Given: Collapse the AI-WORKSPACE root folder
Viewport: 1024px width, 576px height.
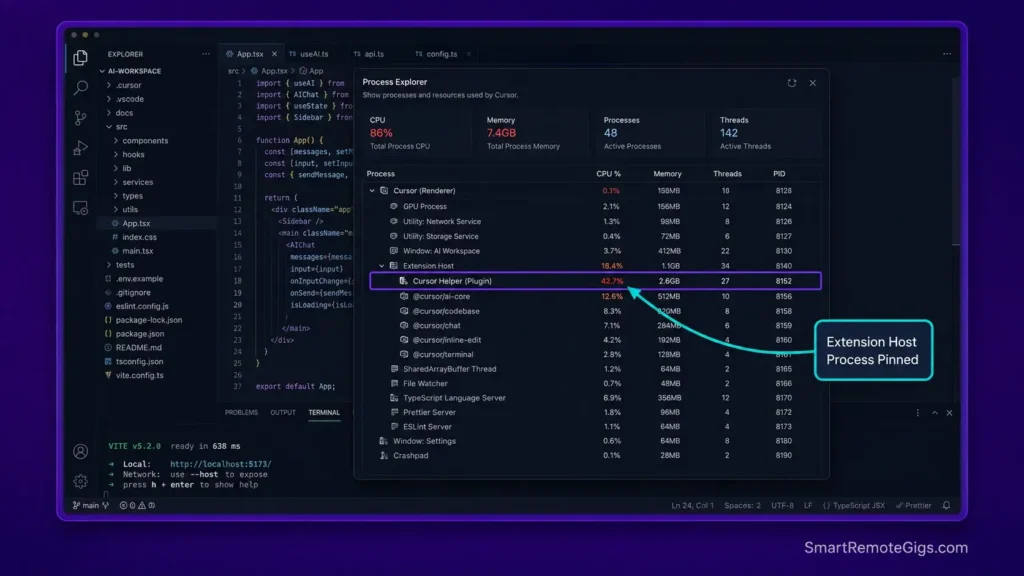Looking at the screenshot, I should (x=103, y=71).
